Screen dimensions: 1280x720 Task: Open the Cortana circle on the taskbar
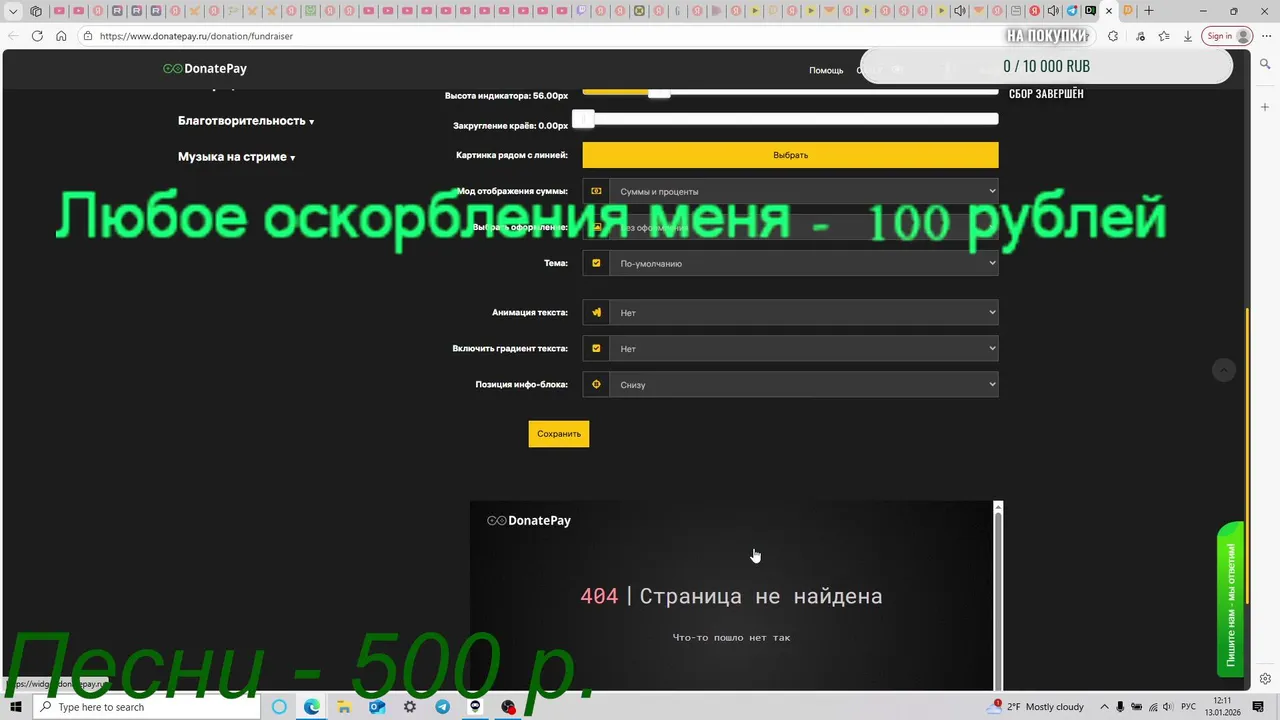pyautogui.click(x=279, y=707)
